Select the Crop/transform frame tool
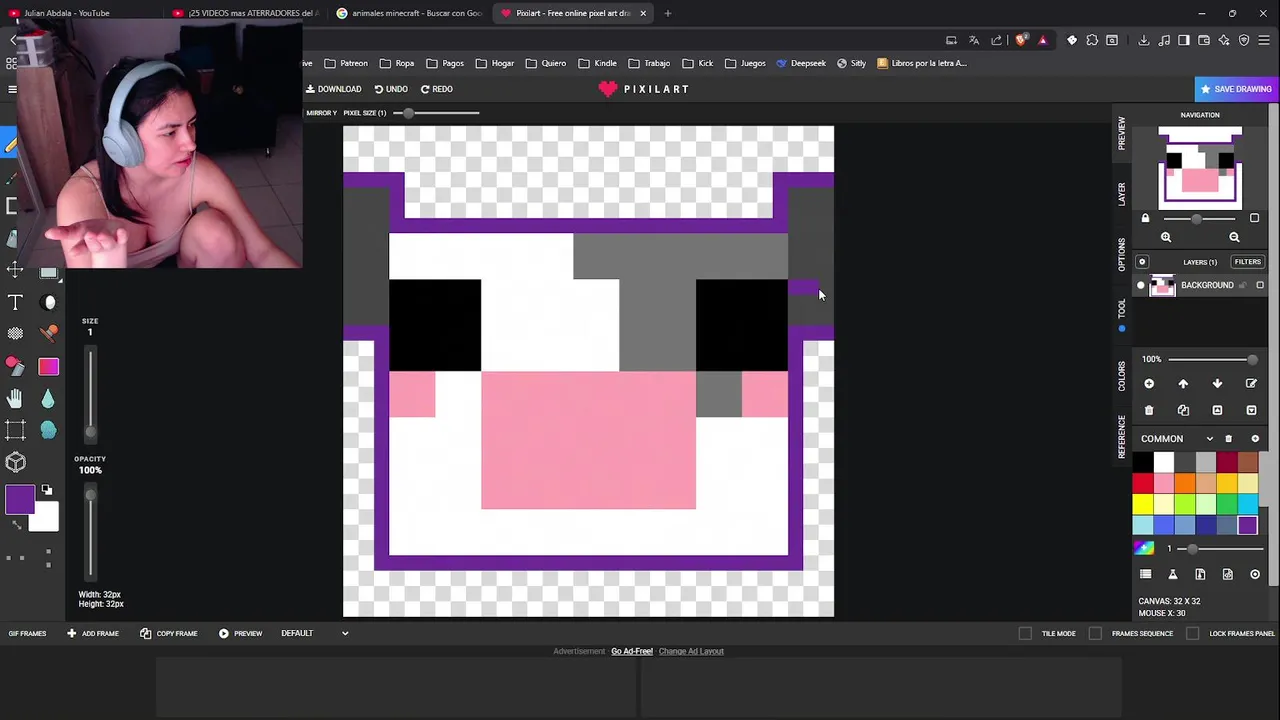Screen dimensions: 1280x720 pos(15,430)
